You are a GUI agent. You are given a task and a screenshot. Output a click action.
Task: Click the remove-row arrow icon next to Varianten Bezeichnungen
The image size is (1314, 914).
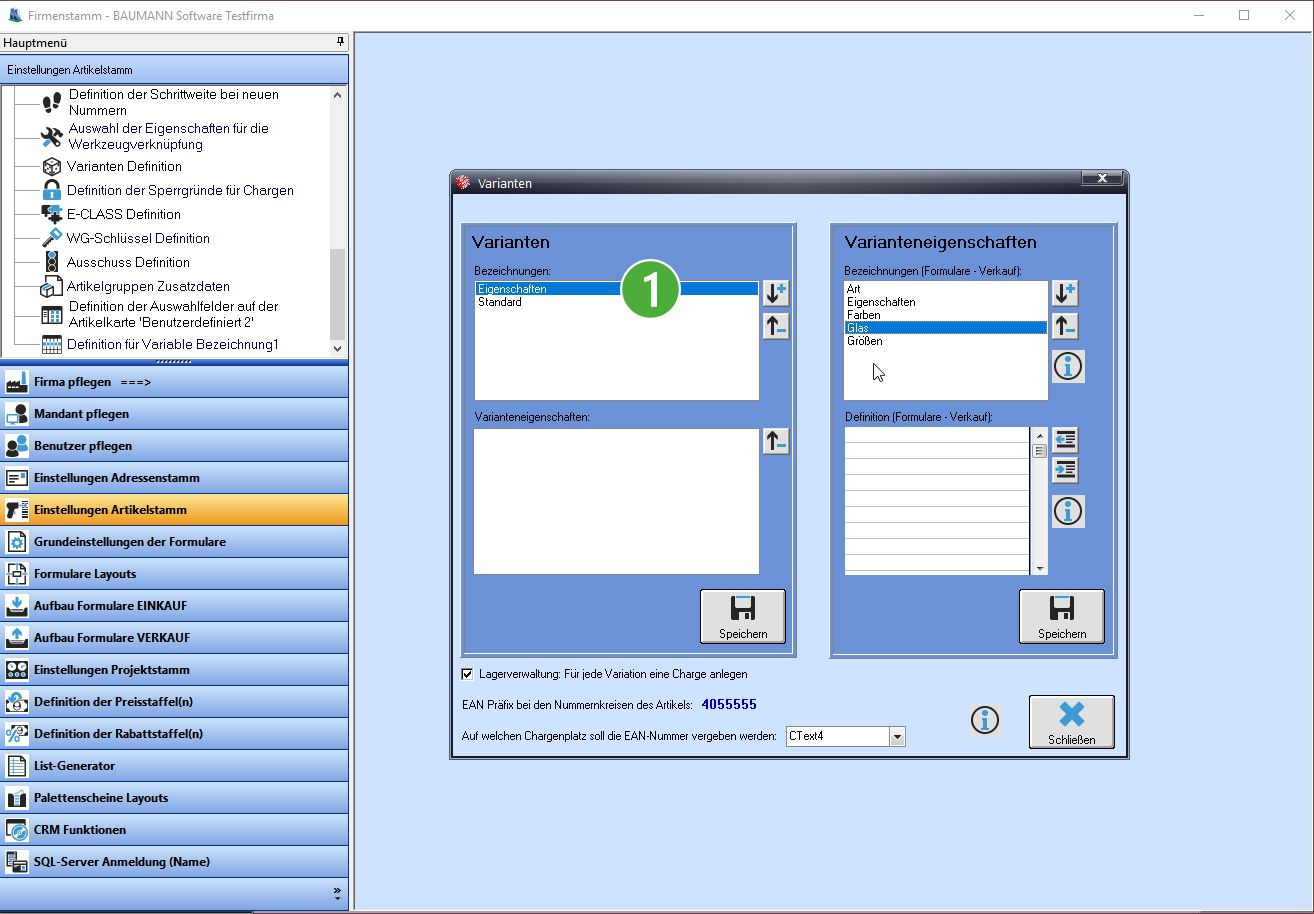tap(776, 326)
